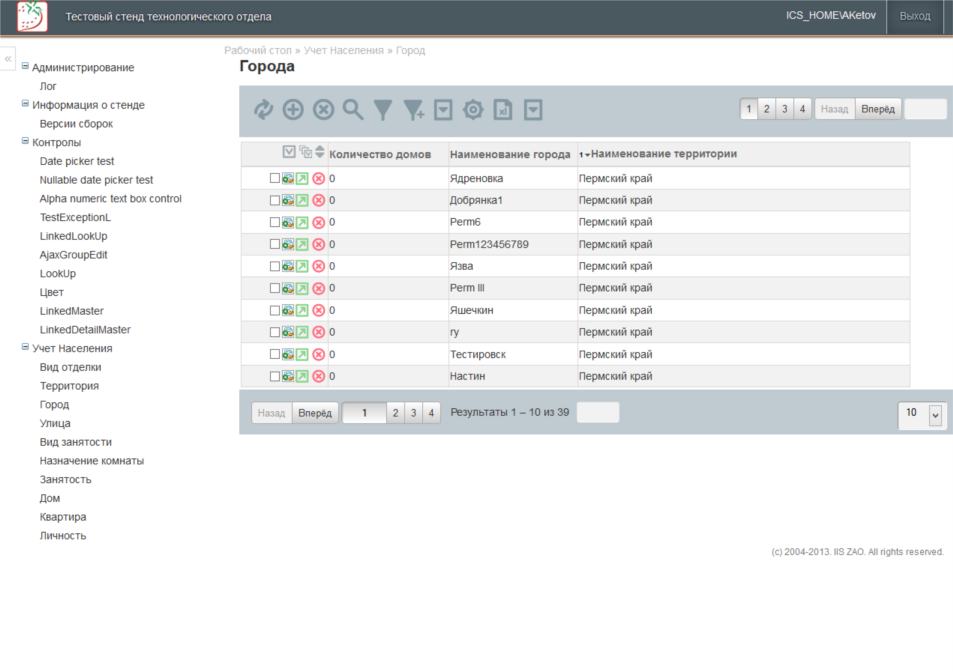Screen dimensions: 953x672
Task: Delete the Ядреновка row
Action: 318,179
